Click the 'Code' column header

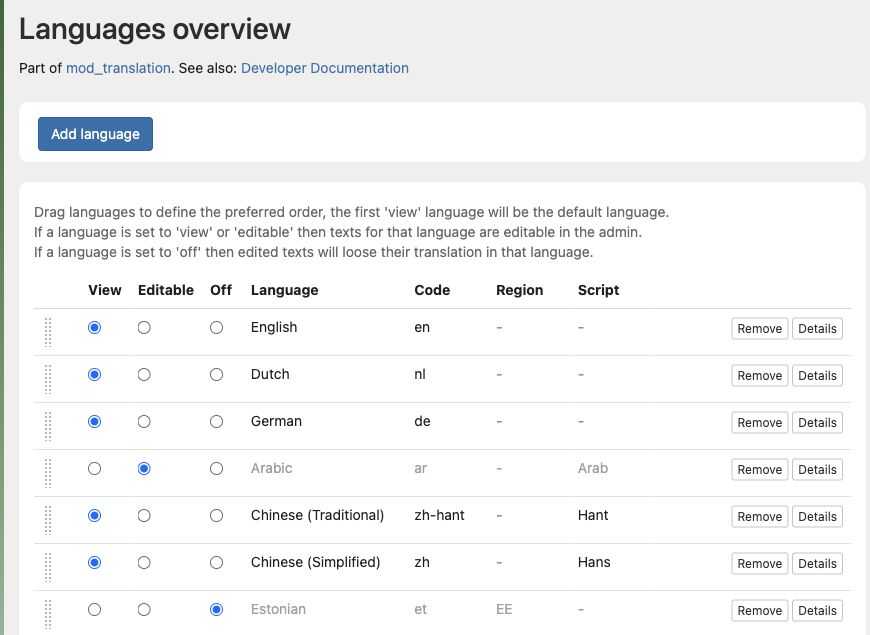(432, 290)
